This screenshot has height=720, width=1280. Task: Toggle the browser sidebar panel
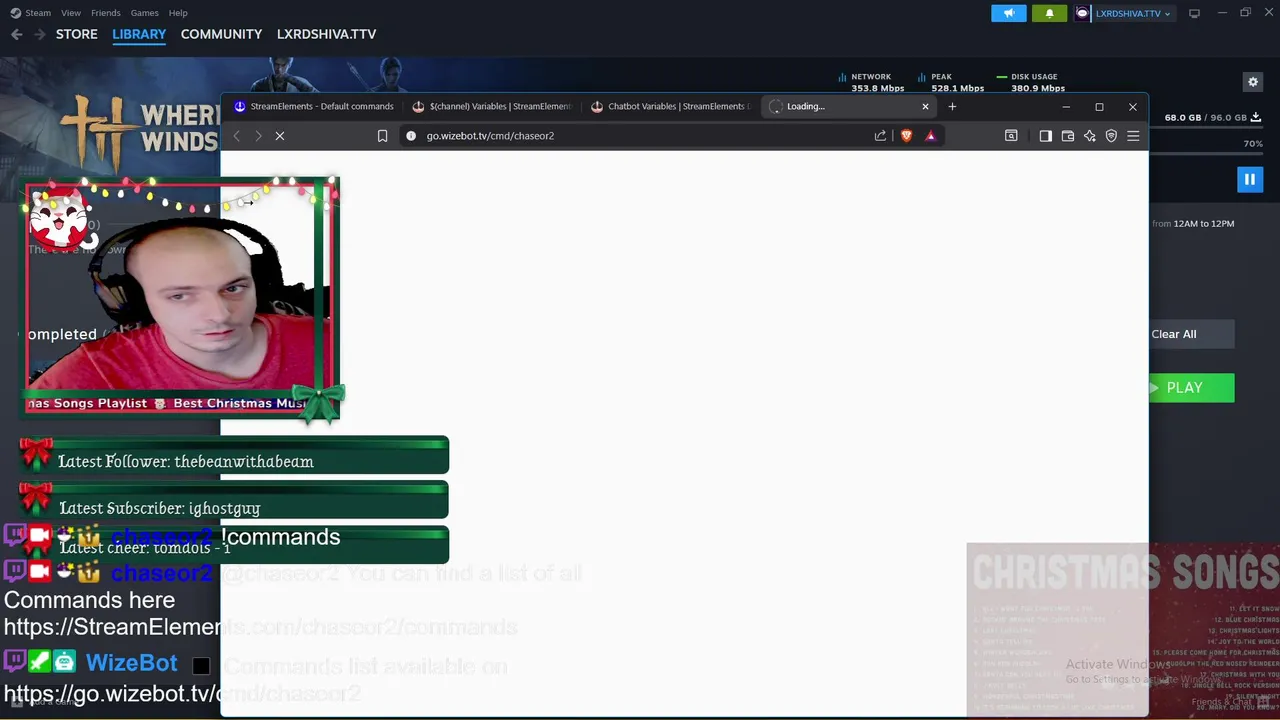coord(1045,136)
